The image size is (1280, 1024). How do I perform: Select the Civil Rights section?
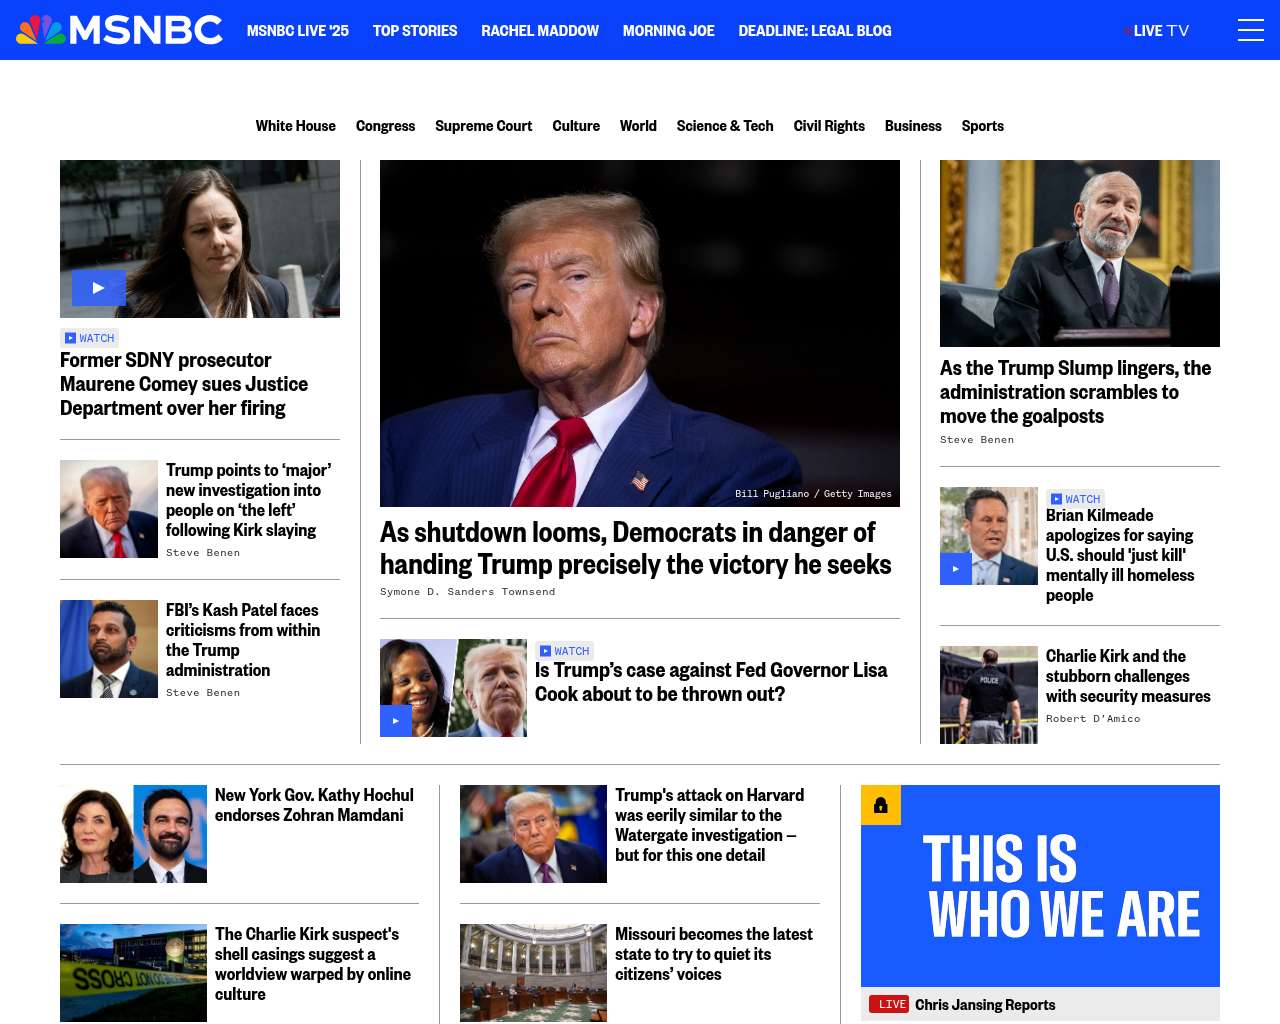tap(829, 126)
